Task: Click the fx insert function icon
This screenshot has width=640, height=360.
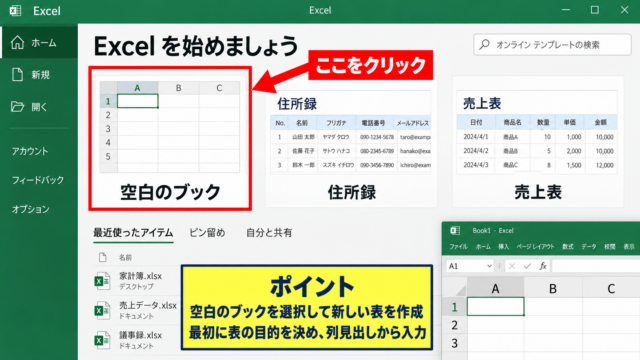Action: (x=543, y=266)
